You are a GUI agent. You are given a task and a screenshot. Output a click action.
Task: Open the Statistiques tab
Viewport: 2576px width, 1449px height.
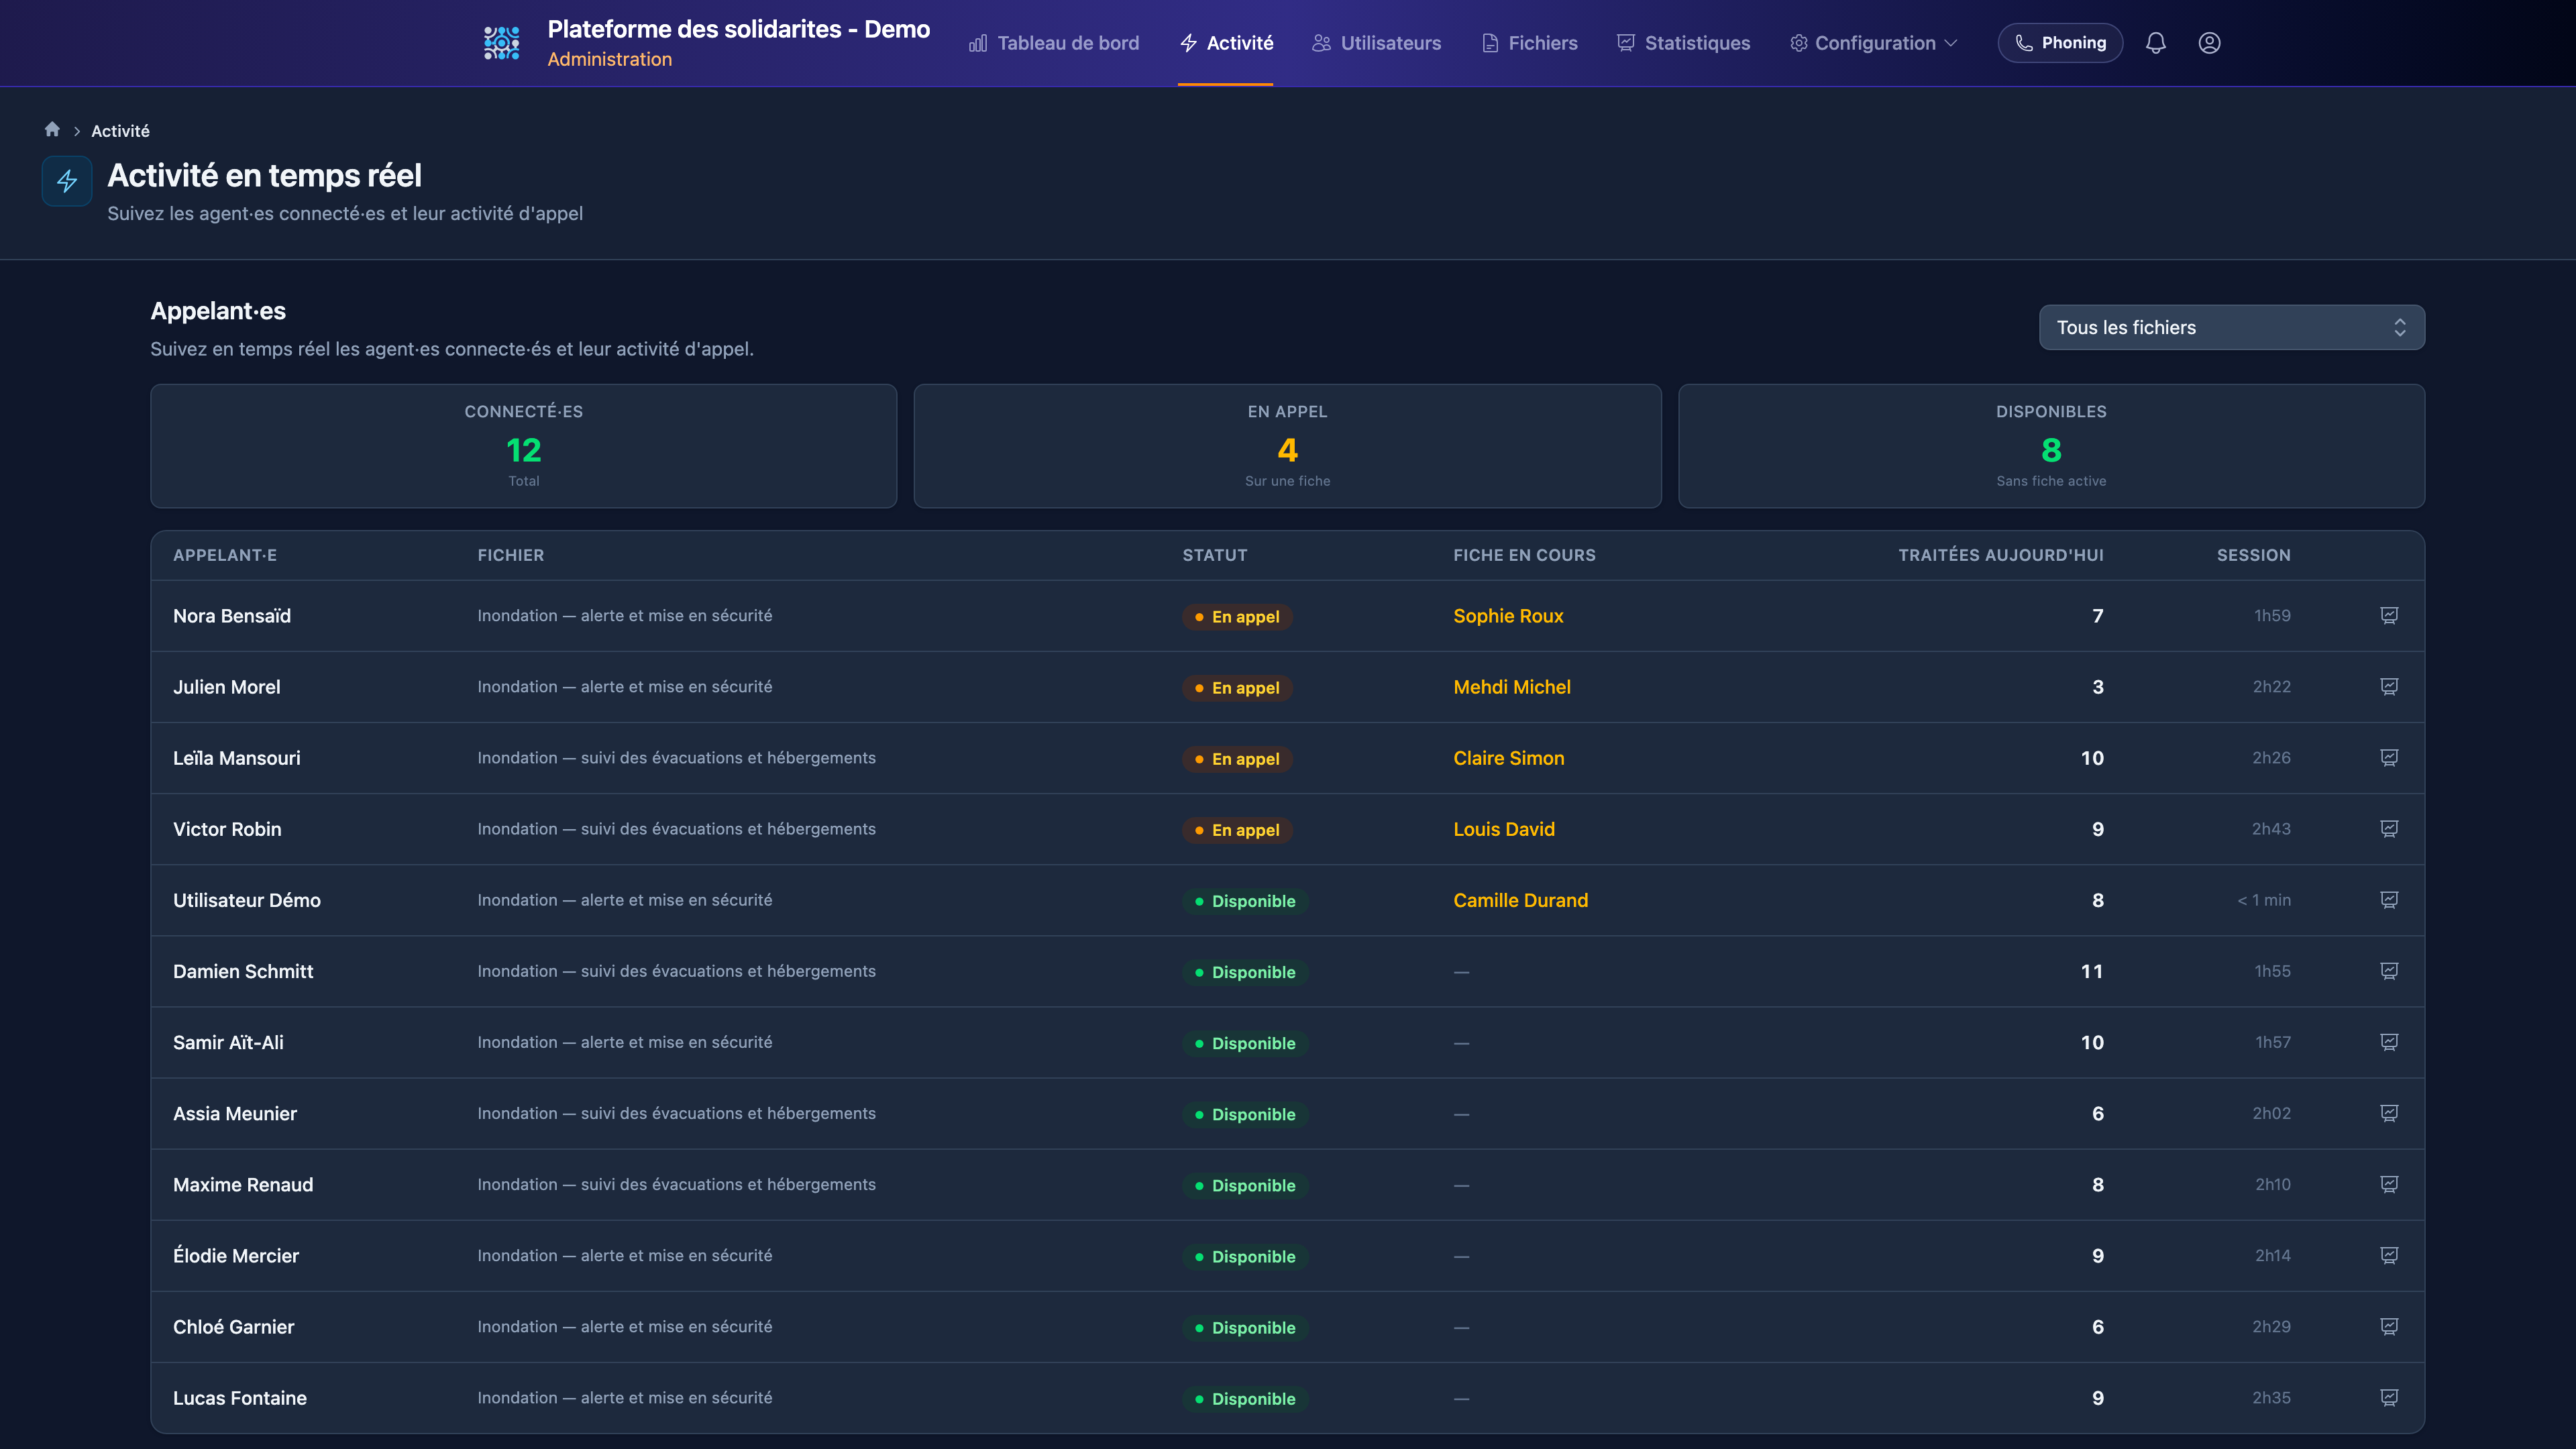click(1684, 43)
